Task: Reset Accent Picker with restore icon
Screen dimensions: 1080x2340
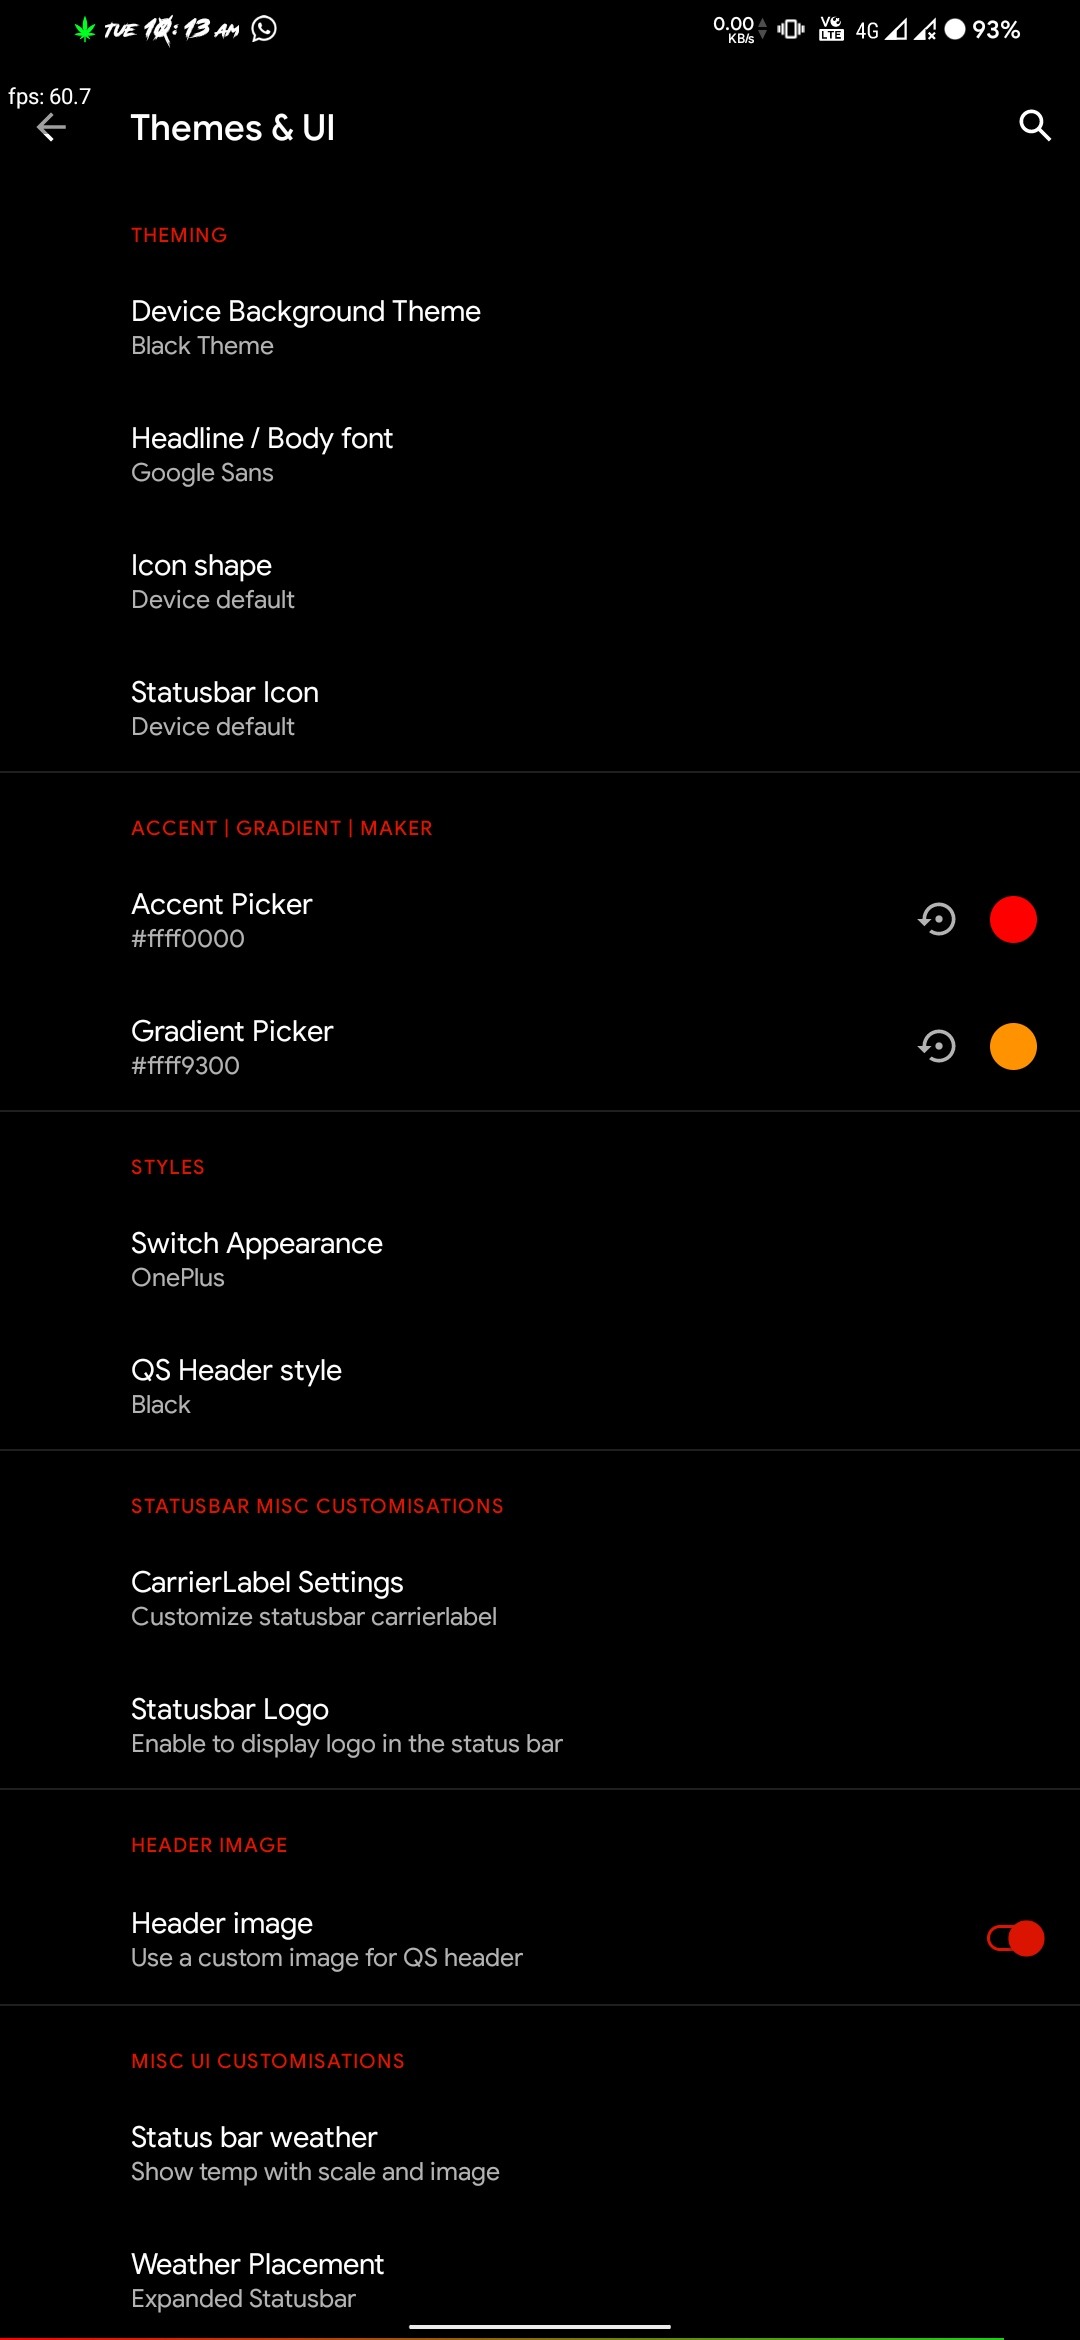Action: tap(937, 919)
